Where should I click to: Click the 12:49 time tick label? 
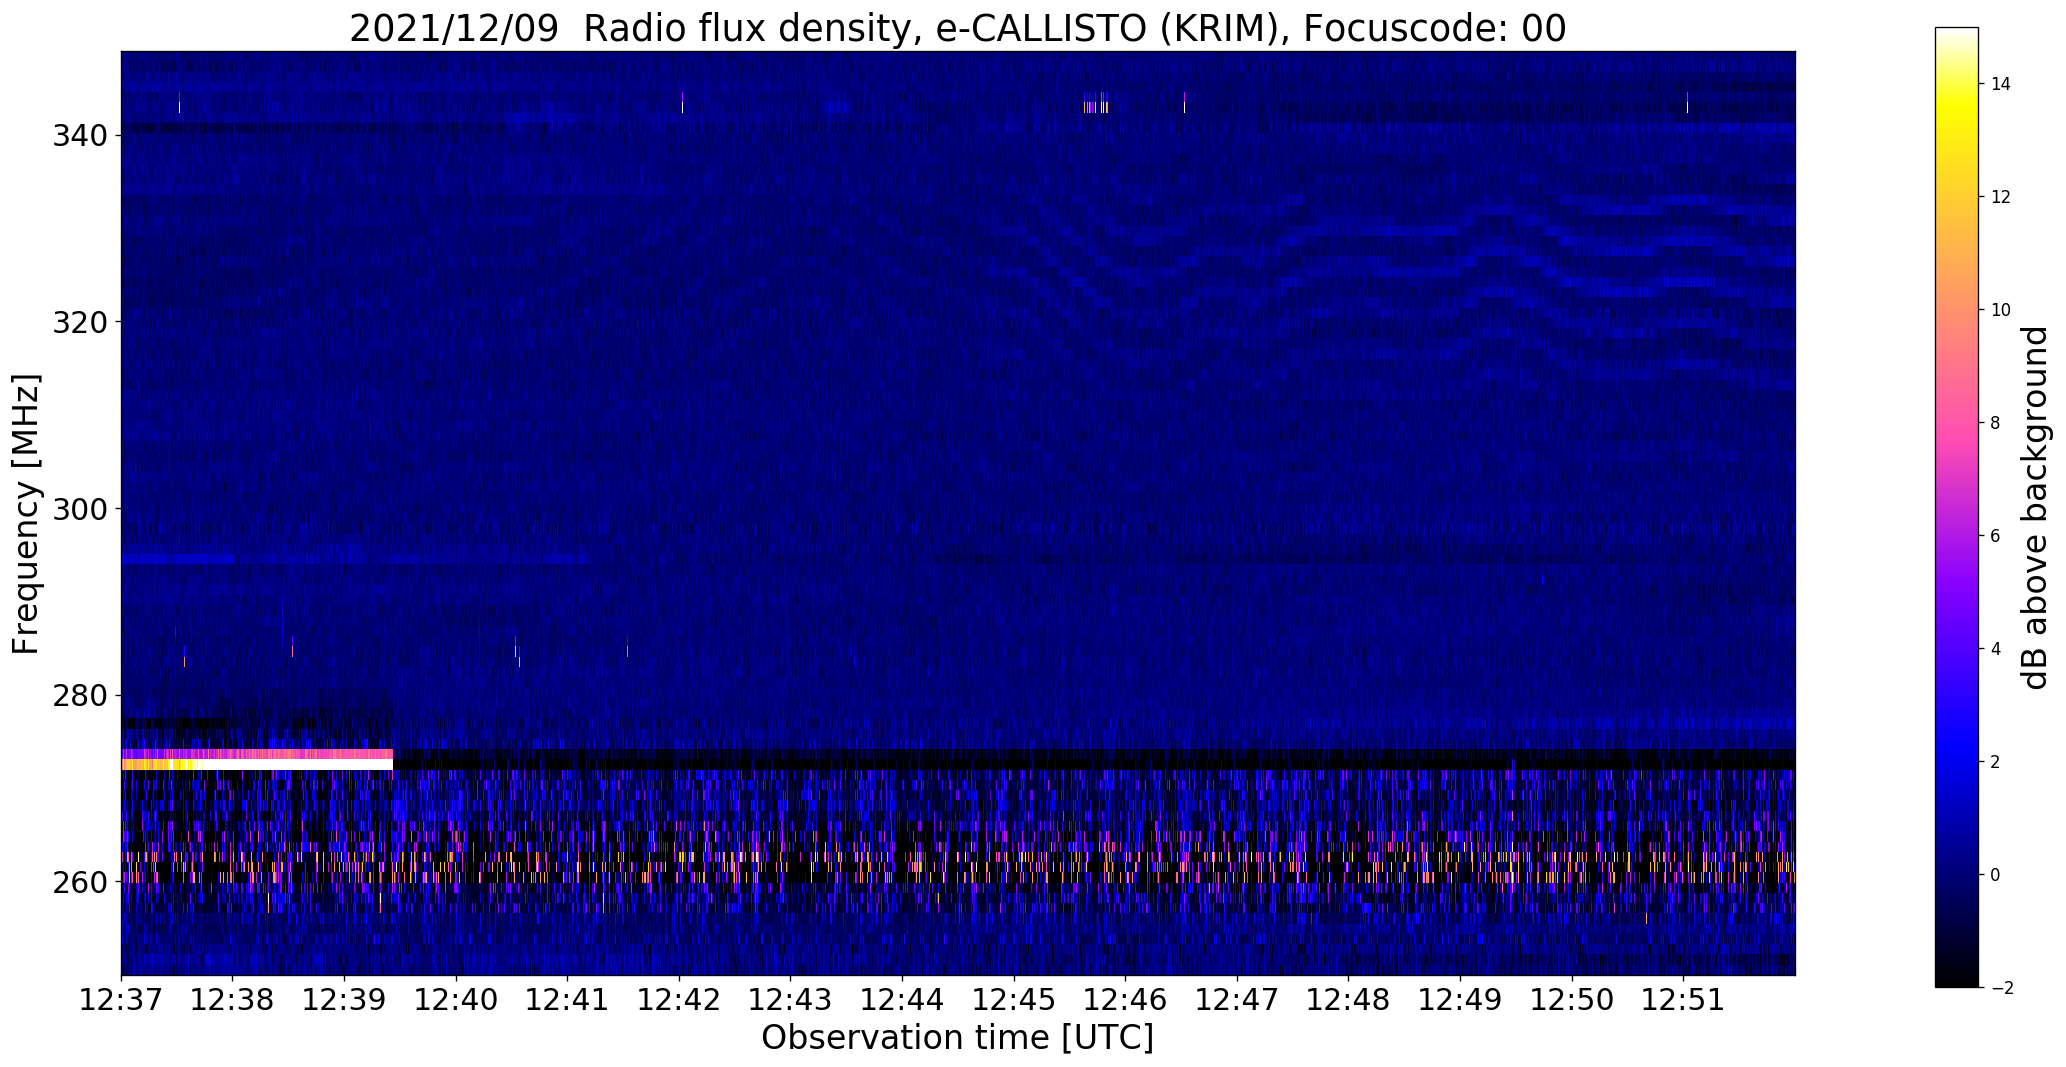coord(1461,1000)
